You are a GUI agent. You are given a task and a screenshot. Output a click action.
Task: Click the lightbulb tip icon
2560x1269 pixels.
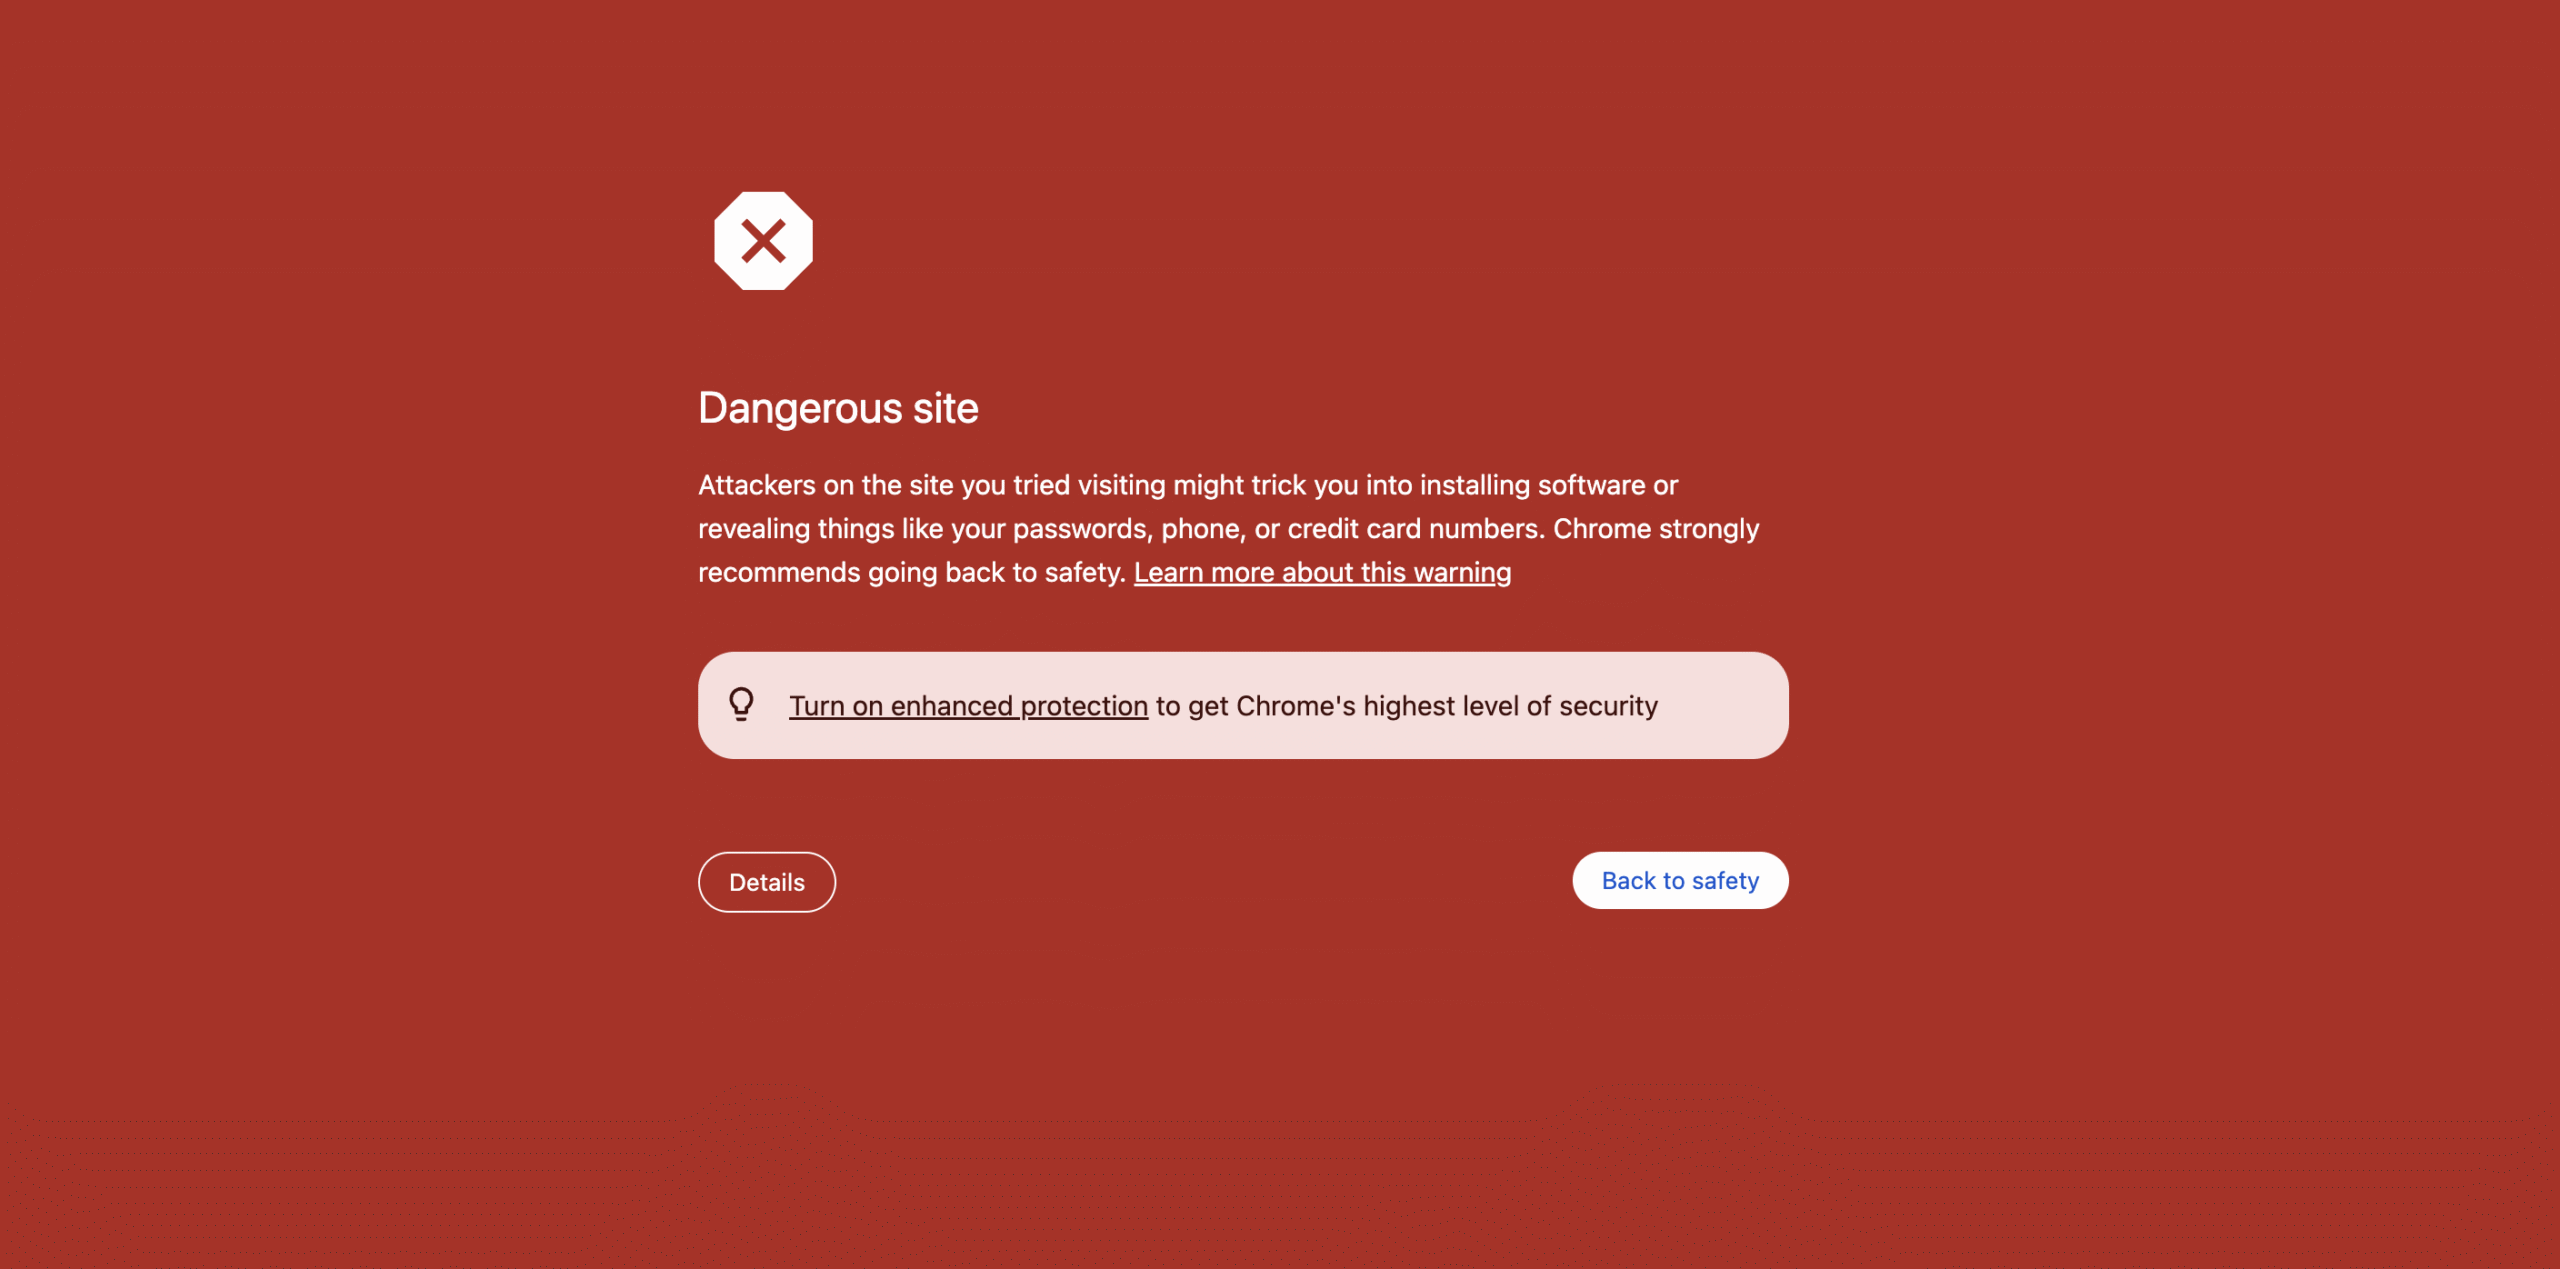(741, 704)
